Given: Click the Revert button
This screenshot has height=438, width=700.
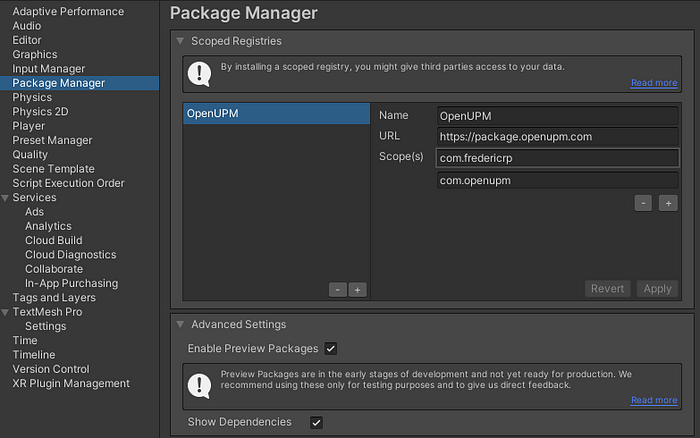Looking at the screenshot, I should [x=607, y=288].
